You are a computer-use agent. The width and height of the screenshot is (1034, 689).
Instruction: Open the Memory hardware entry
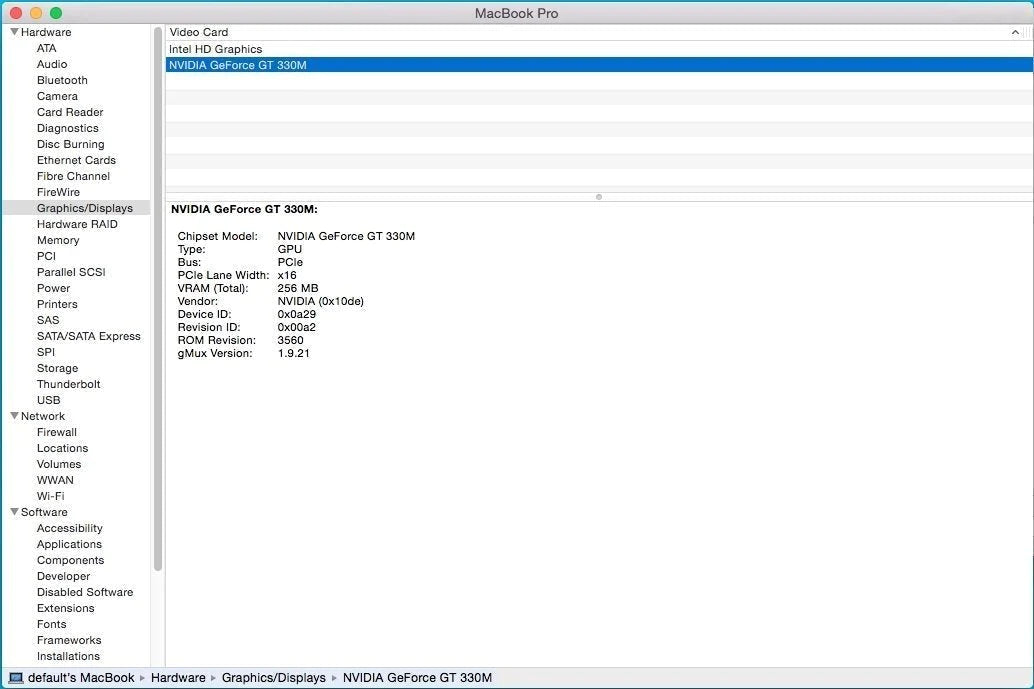pos(58,240)
